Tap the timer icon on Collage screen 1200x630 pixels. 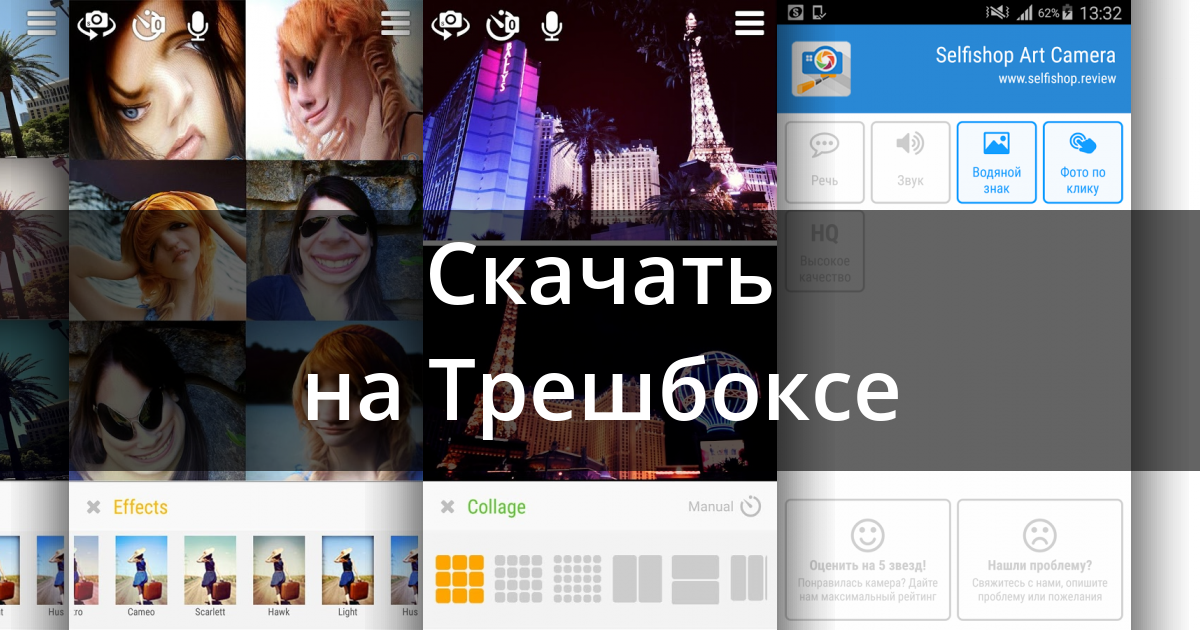[502, 23]
